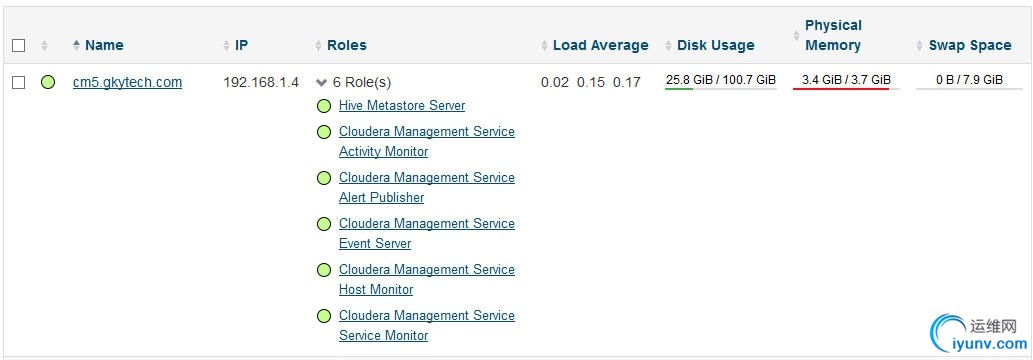This screenshot has width=1033, height=360.
Task: Click Event Server green status icon
Action: pyautogui.click(x=323, y=224)
